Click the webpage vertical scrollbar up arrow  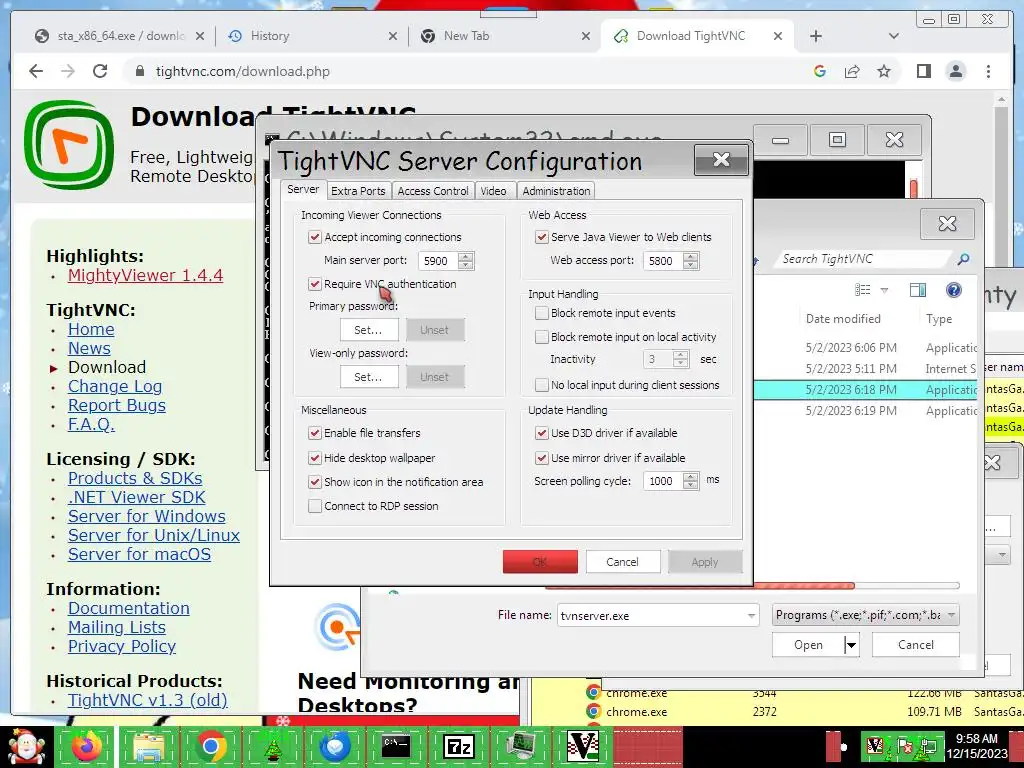click(x=1001, y=100)
